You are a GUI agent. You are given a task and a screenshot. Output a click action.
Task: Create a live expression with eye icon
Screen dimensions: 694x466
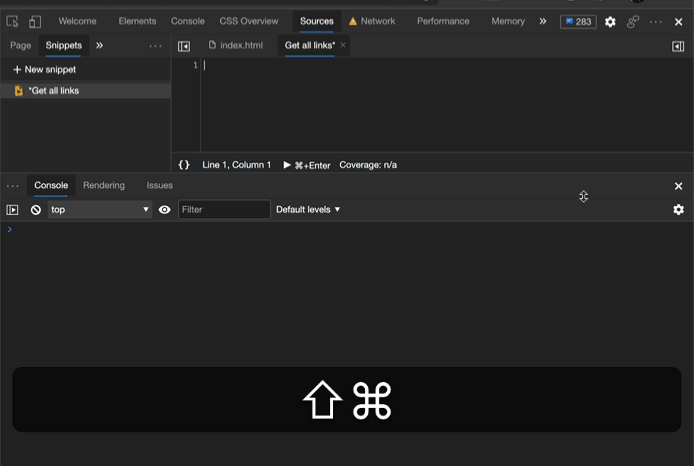coord(164,209)
